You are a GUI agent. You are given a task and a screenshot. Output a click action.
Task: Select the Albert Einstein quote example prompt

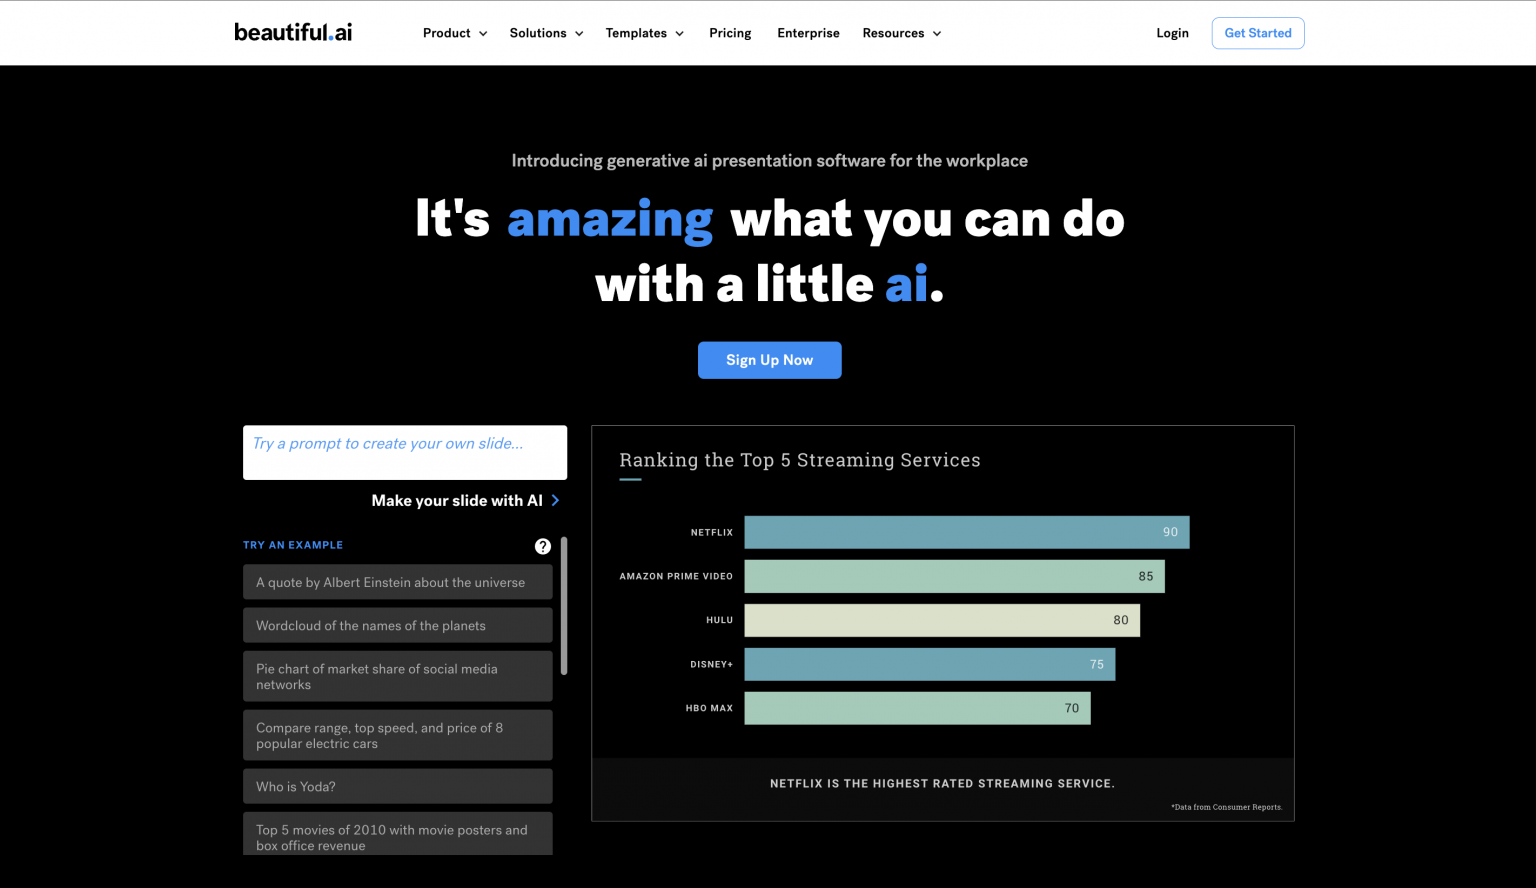pyautogui.click(x=397, y=581)
